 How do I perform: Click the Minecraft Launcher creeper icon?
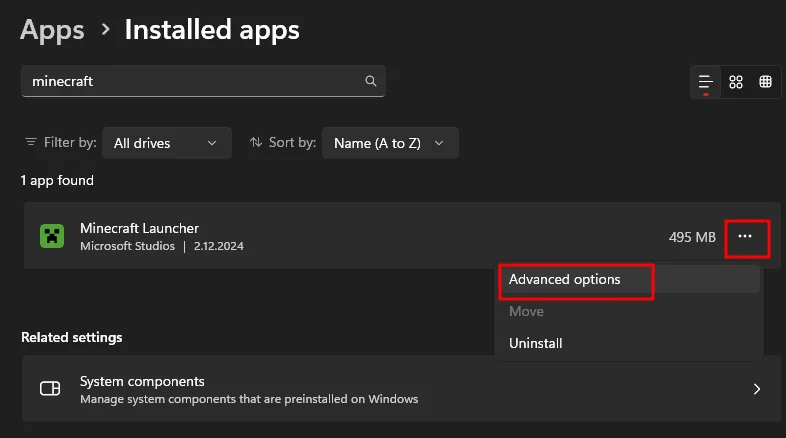[x=52, y=236]
